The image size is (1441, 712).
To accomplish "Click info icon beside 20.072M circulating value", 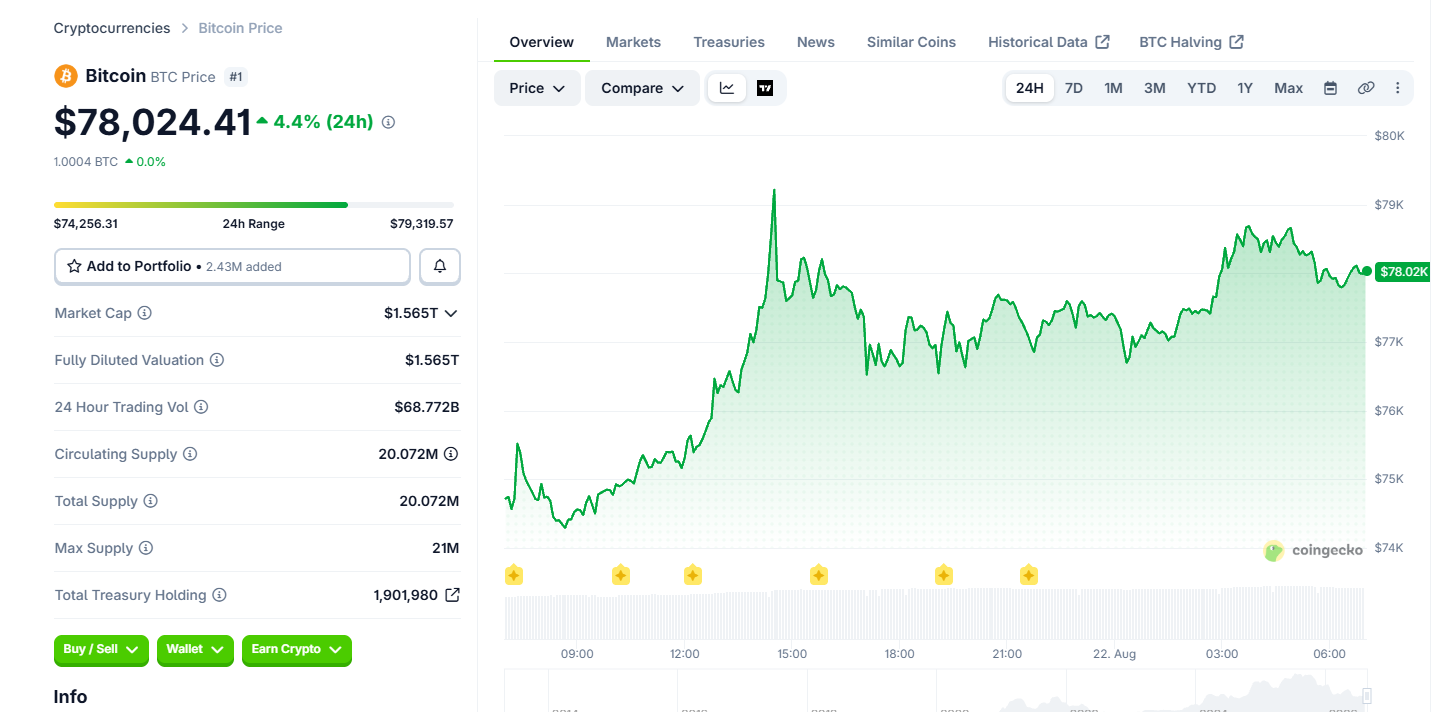I will pos(451,454).
